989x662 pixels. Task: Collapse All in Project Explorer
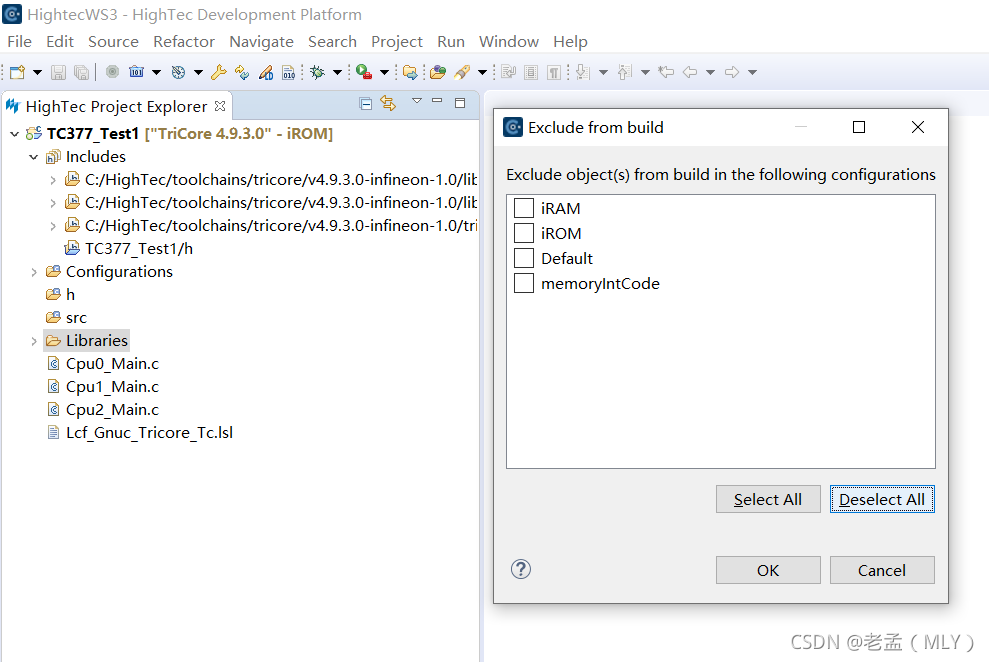365,103
